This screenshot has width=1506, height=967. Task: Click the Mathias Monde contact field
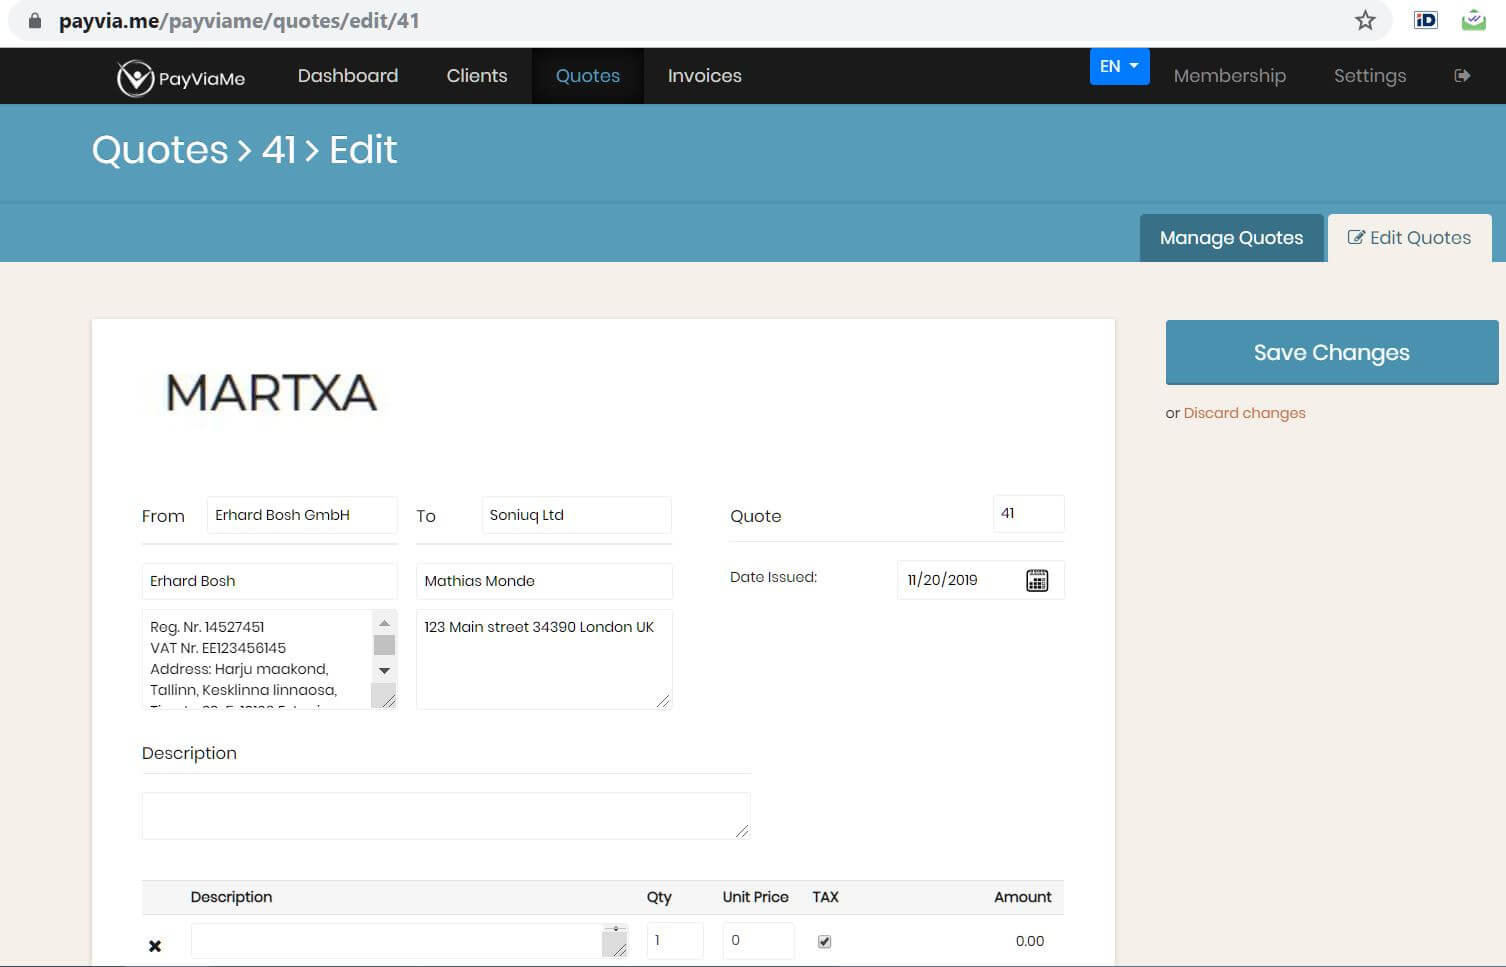[544, 581]
